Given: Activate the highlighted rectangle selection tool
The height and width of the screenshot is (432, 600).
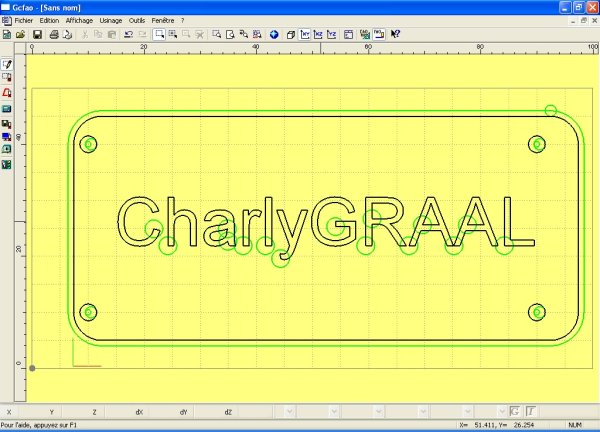Looking at the screenshot, I should click(159, 34).
